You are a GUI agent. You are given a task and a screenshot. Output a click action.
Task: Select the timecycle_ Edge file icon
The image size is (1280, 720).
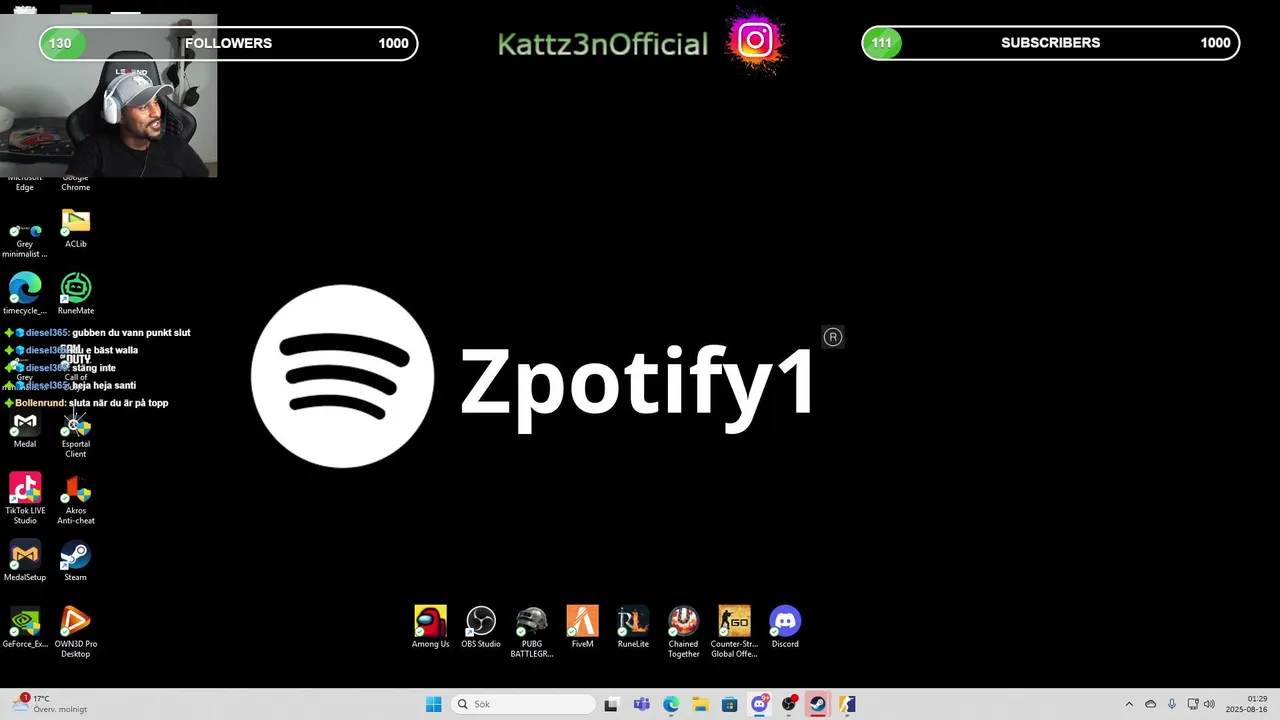(25, 294)
